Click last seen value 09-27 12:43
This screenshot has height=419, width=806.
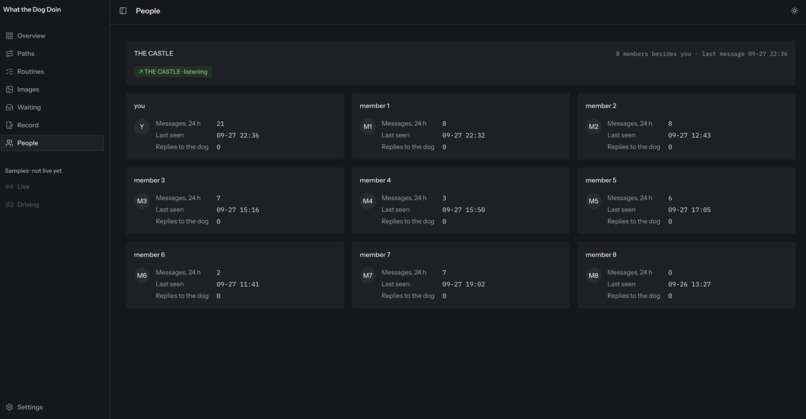tap(689, 136)
